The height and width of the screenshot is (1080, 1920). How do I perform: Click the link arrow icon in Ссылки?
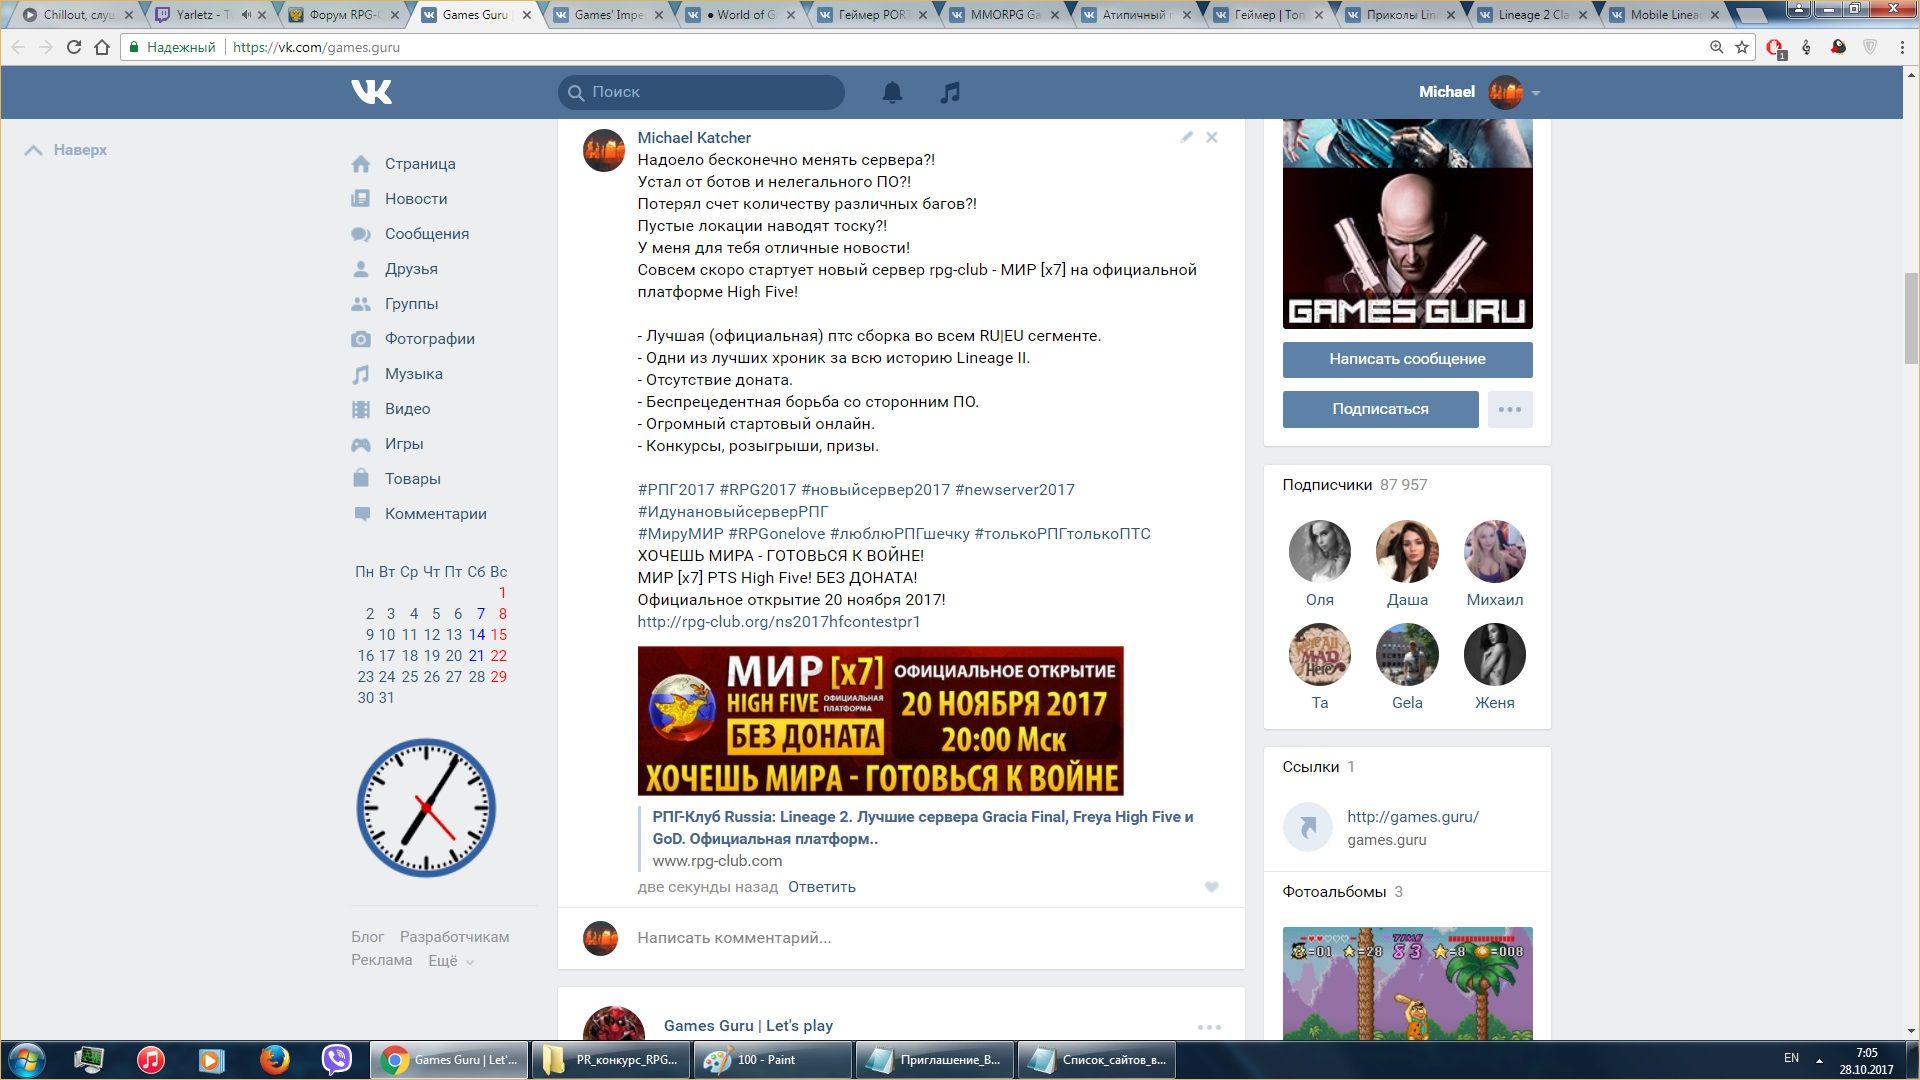point(1308,827)
